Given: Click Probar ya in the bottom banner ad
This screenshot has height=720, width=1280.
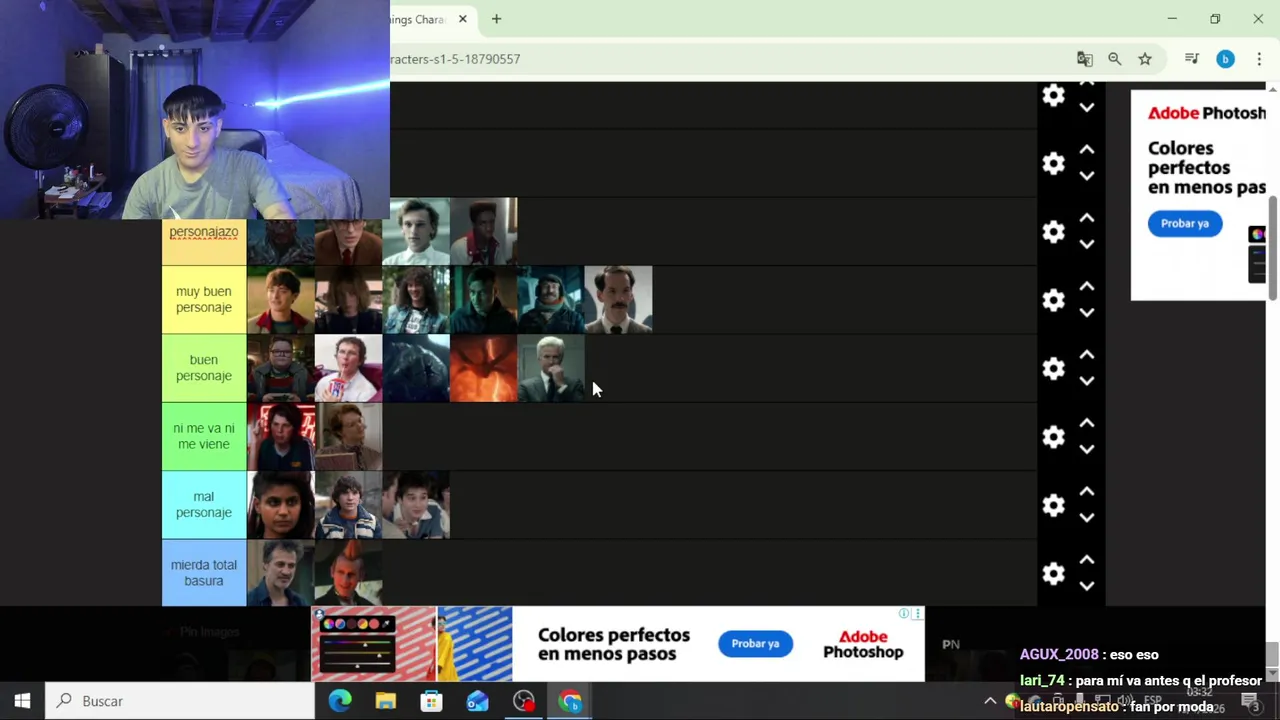Looking at the screenshot, I should click(x=755, y=643).
